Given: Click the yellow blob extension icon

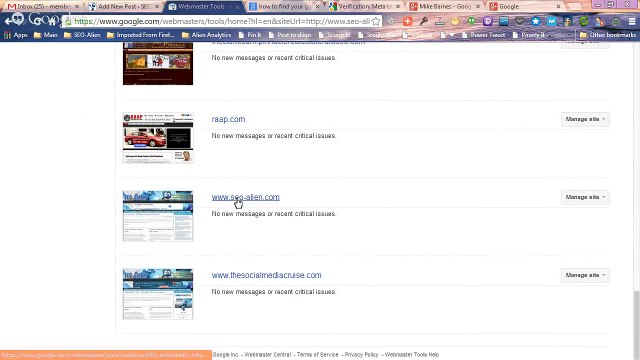Looking at the screenshot, I should (x=456, y=21).
